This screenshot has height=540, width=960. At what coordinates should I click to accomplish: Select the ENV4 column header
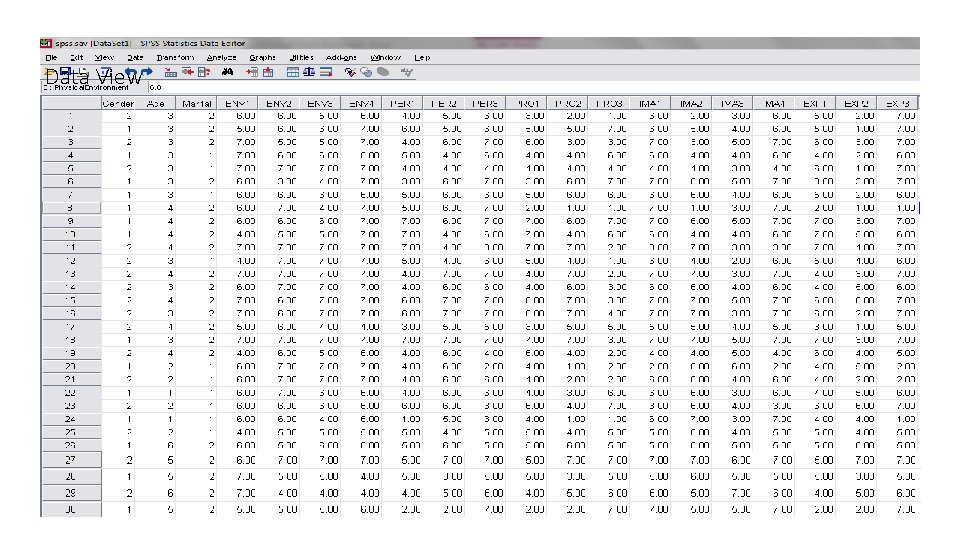[x=361, y=104]
